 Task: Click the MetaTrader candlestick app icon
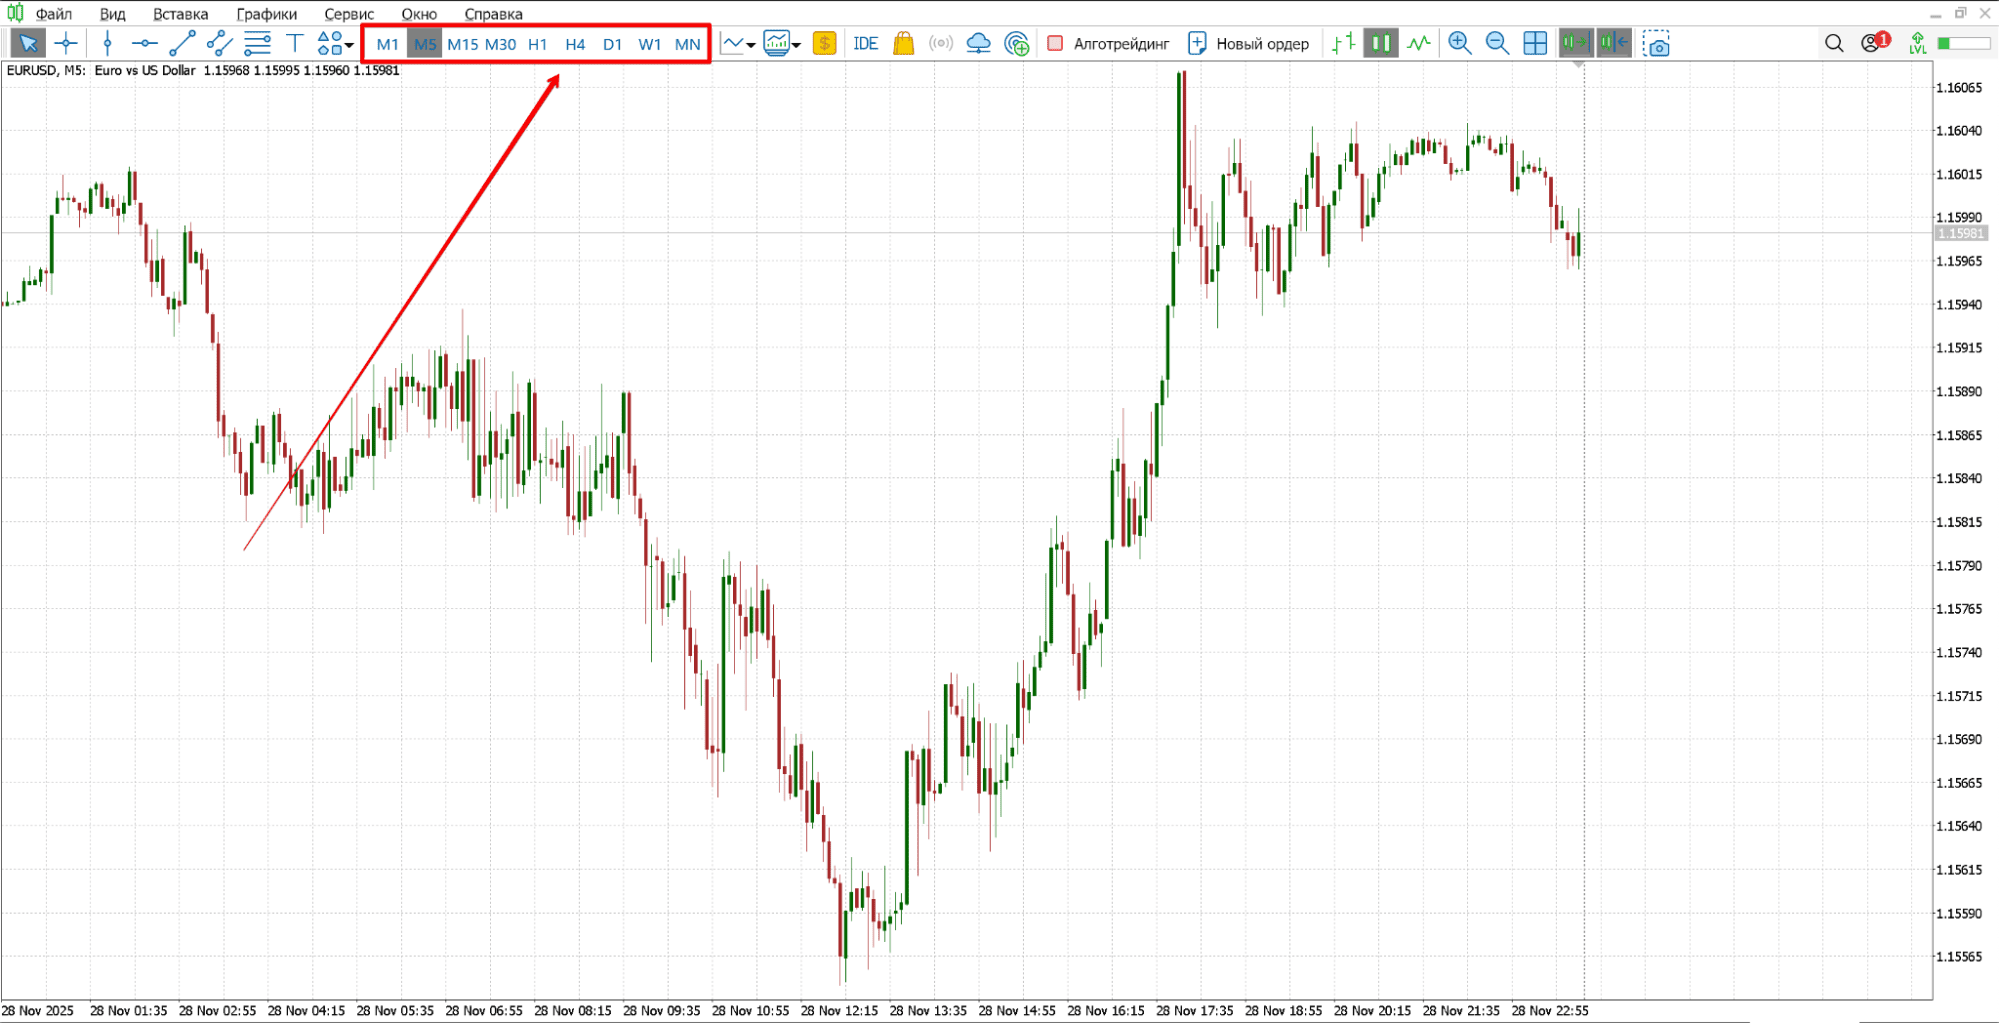point(15,13)
